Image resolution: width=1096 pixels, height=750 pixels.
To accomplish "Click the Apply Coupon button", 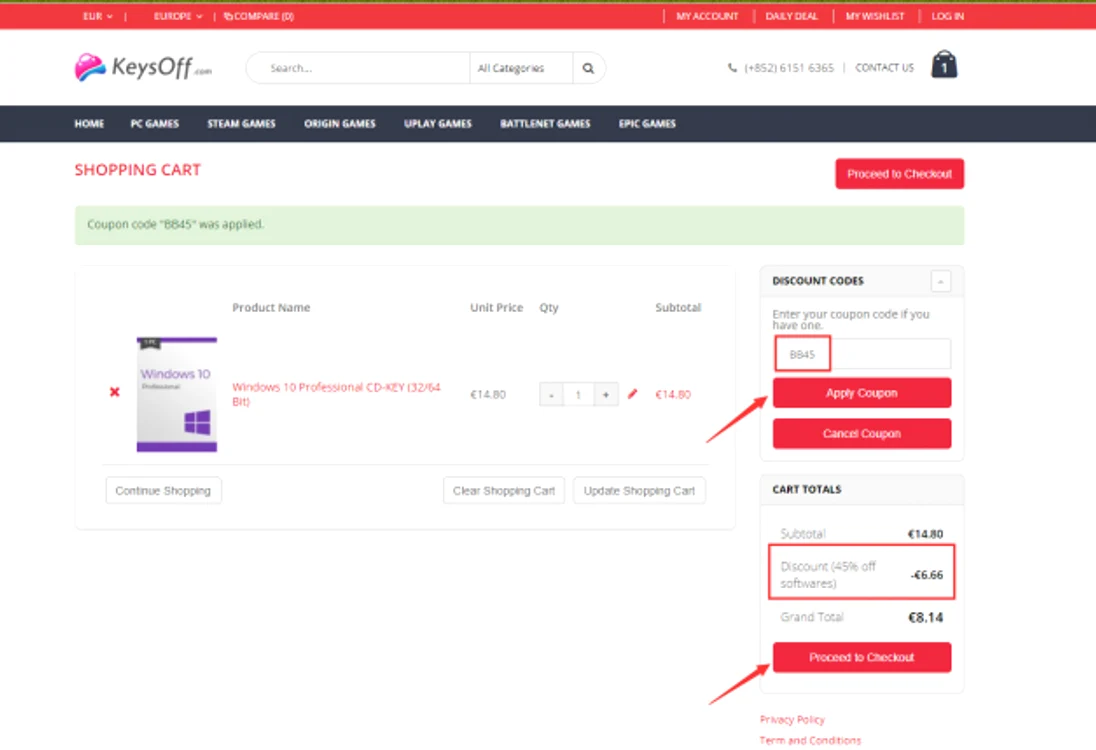I will coord(862,393).
